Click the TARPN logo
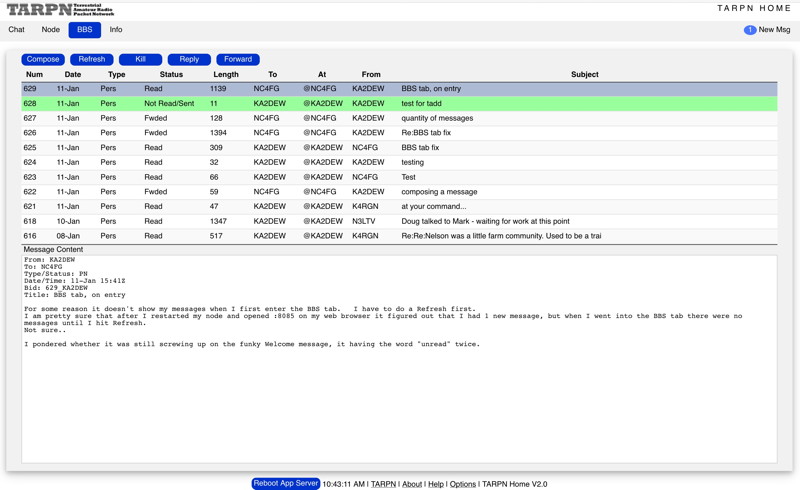 point(60,9)
